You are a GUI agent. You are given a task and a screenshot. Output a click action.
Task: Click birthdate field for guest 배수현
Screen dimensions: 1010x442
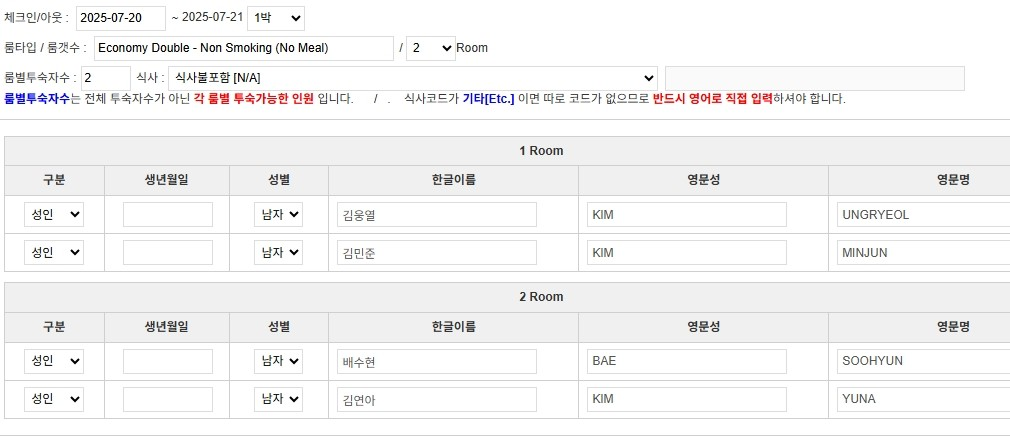pos(167,361)
